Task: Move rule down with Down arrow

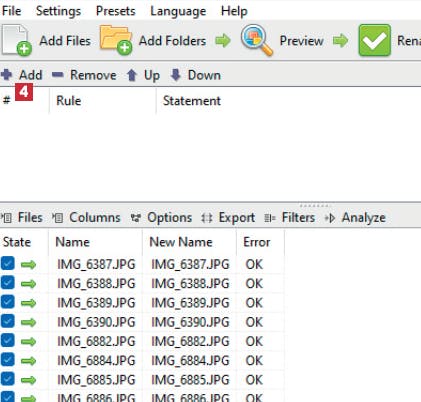Action: [176, 75]
